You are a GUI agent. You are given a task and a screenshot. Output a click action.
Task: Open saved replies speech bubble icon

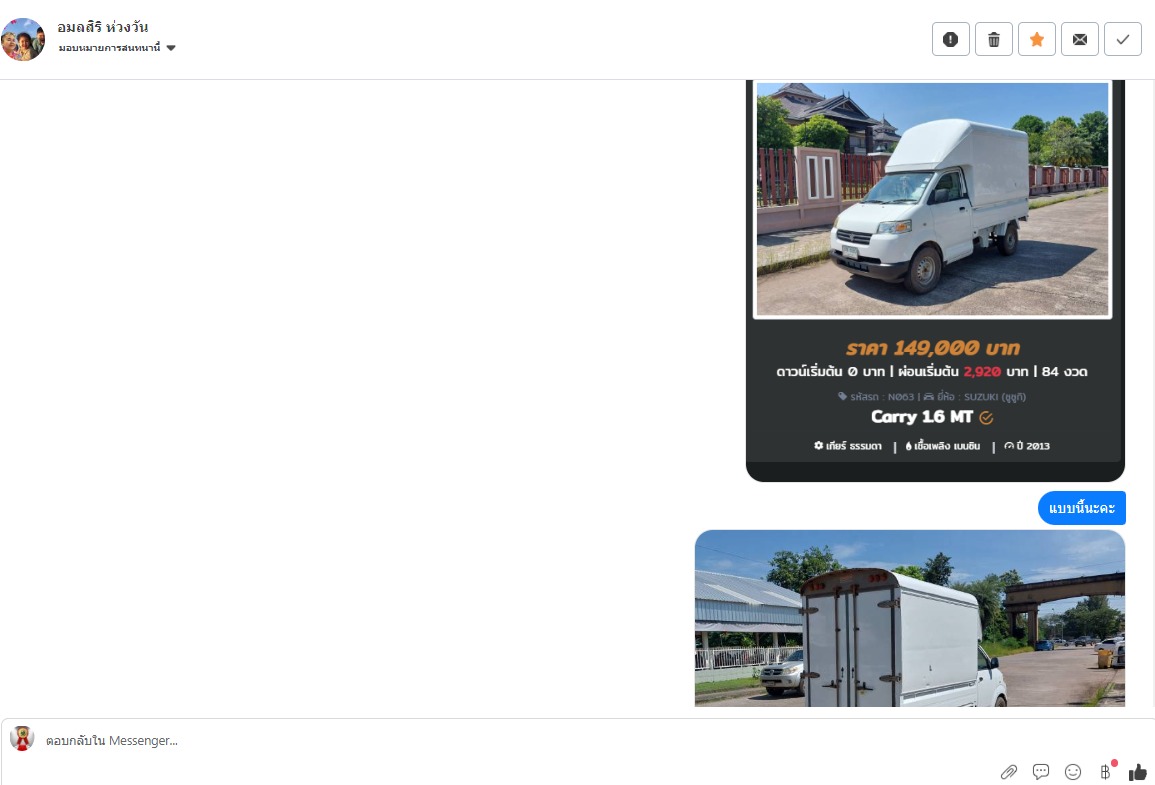coord(1041,772)
